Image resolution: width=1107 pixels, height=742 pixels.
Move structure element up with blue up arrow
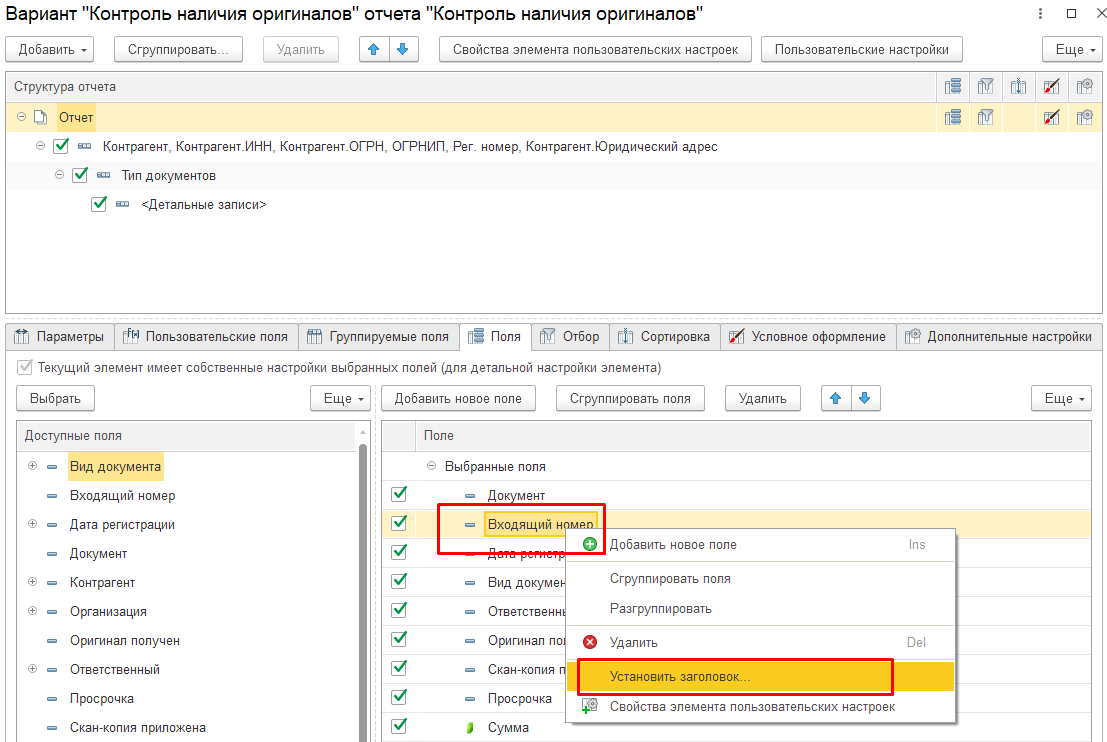374,49
